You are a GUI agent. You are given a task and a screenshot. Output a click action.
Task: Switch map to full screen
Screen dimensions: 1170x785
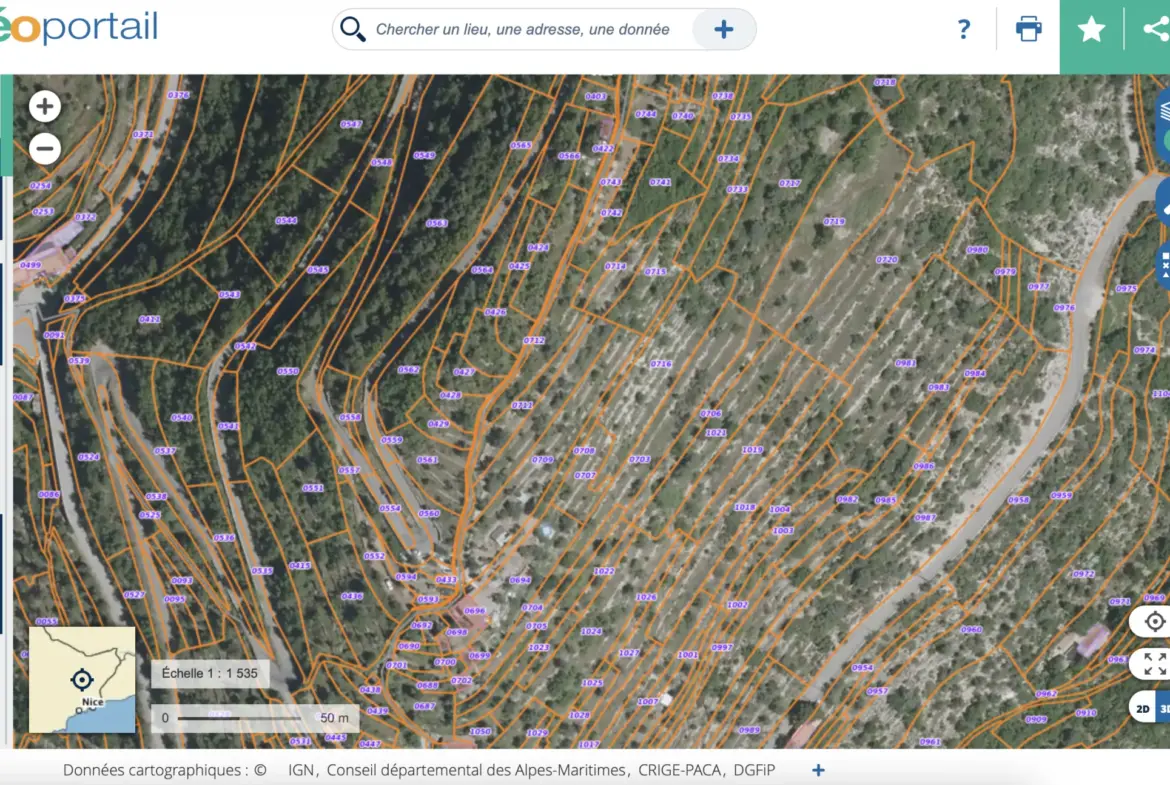tap(1154, 663)
